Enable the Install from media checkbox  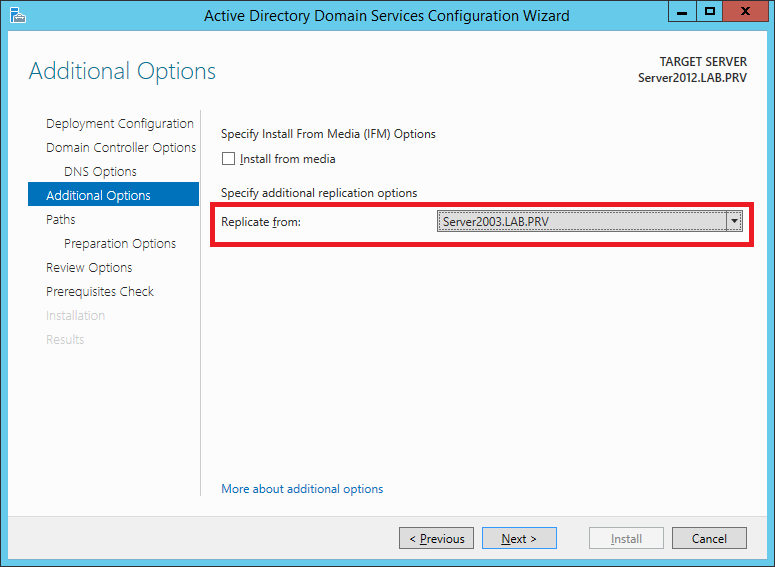point(228,159)
